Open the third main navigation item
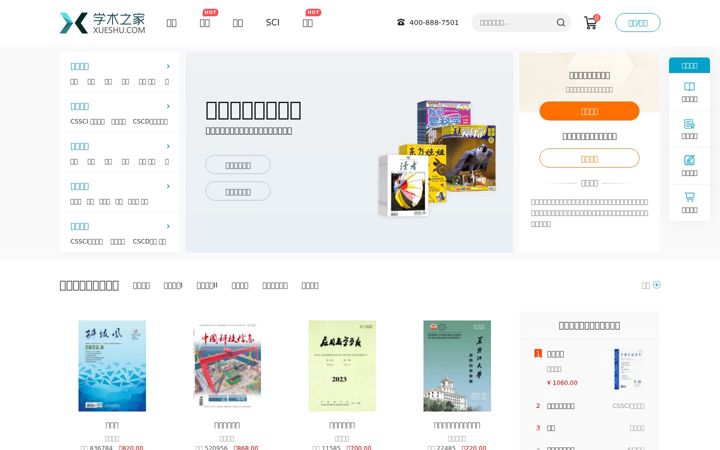The image size is (720, 450). [237, 23]
